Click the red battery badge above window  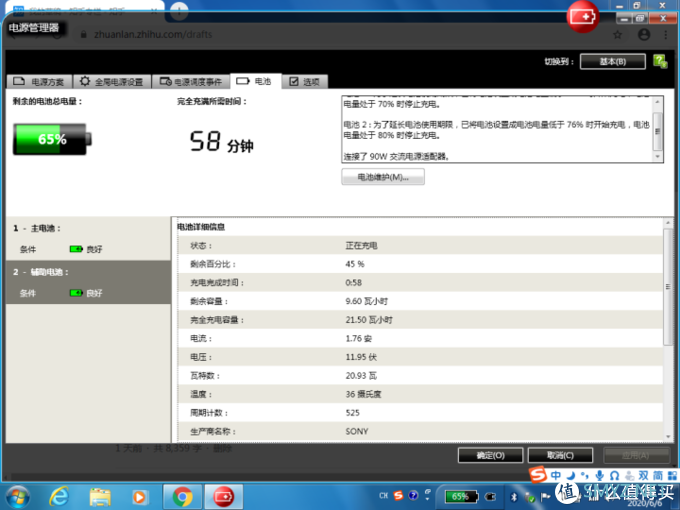(582, 16)
